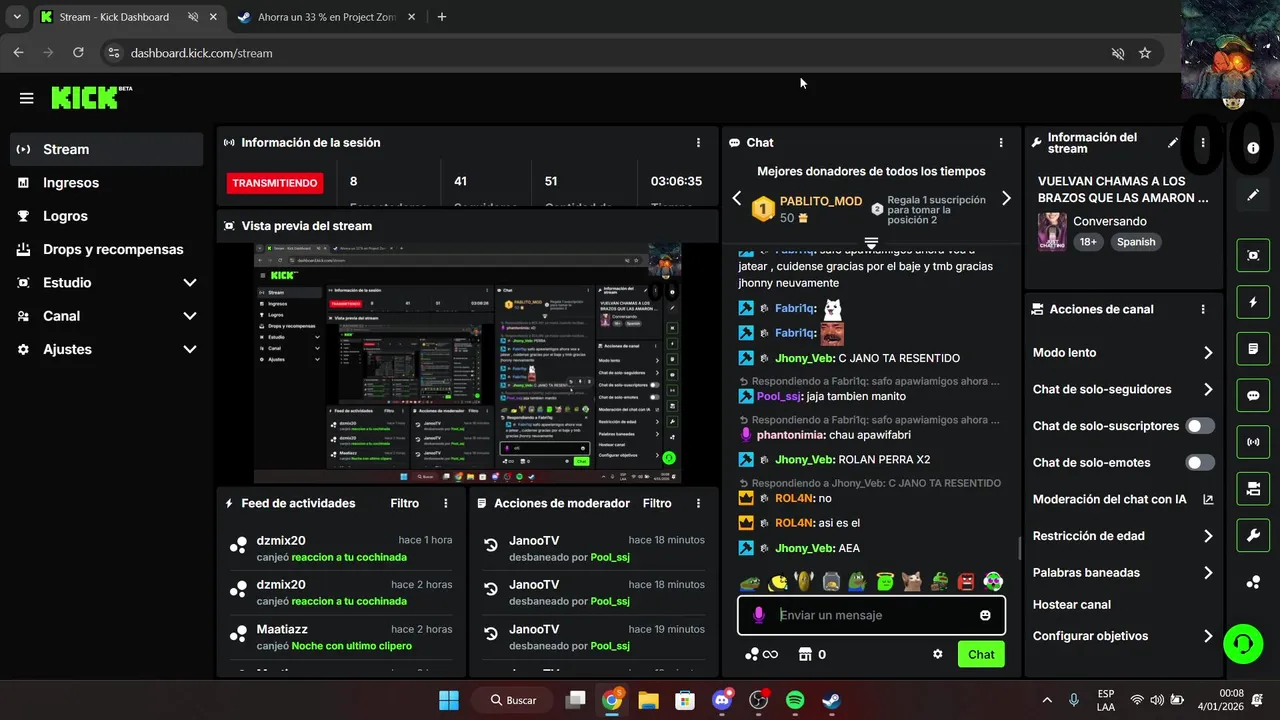Open Steam from the taskbar
The width and height of the screenshot is (1280, 720).
(831, 700)
